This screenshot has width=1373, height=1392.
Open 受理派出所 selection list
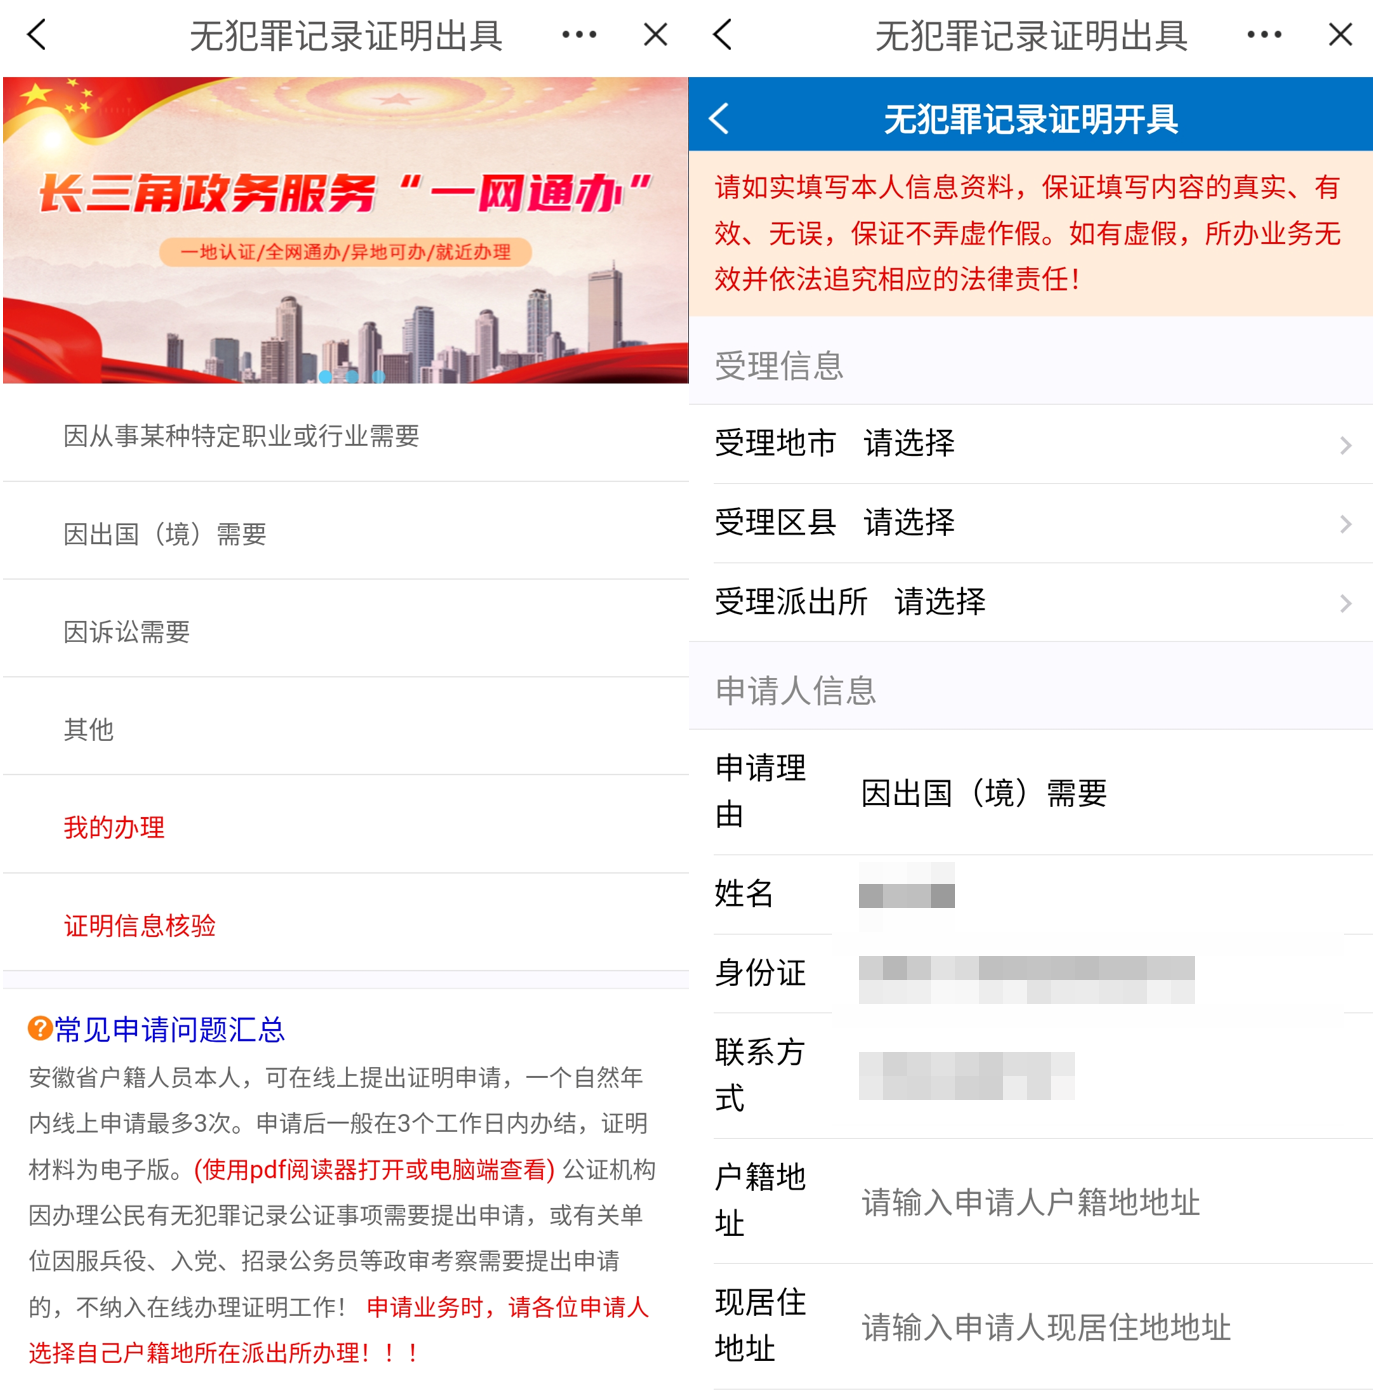[1031, 602]
